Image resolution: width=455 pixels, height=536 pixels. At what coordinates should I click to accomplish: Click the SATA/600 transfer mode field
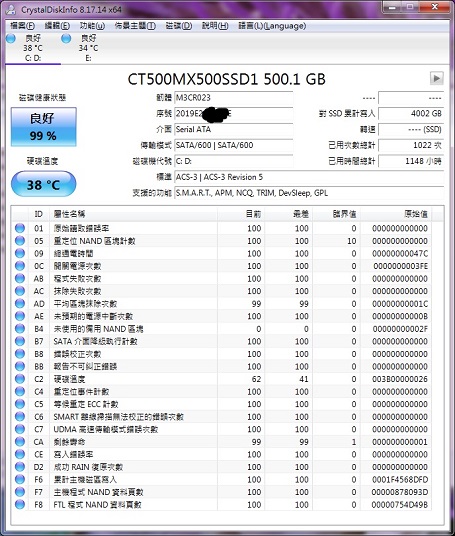[x=233, y=145]
